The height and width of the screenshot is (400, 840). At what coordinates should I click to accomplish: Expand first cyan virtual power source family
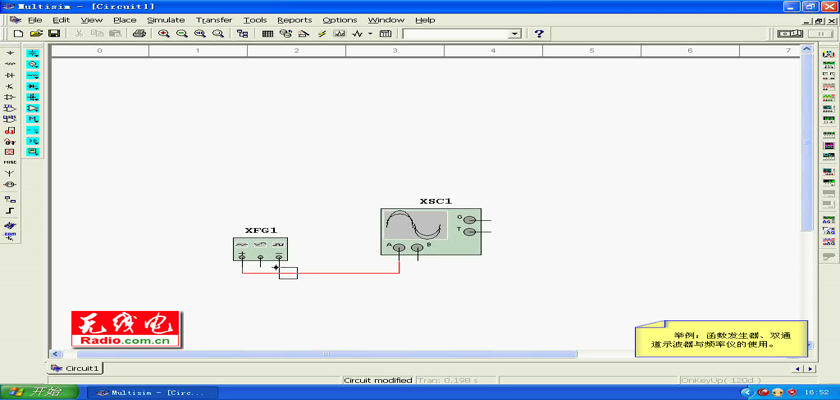33,53
